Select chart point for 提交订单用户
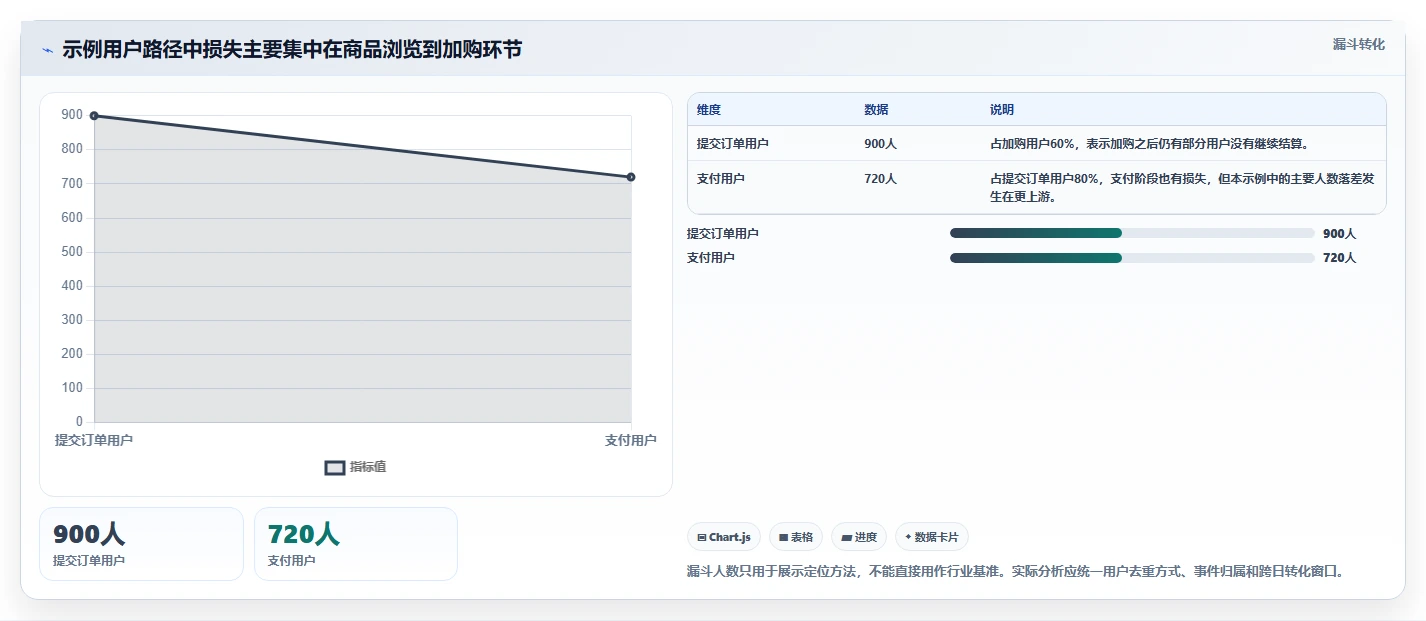The image size is (1426, 621). click(x=94, y=116)
